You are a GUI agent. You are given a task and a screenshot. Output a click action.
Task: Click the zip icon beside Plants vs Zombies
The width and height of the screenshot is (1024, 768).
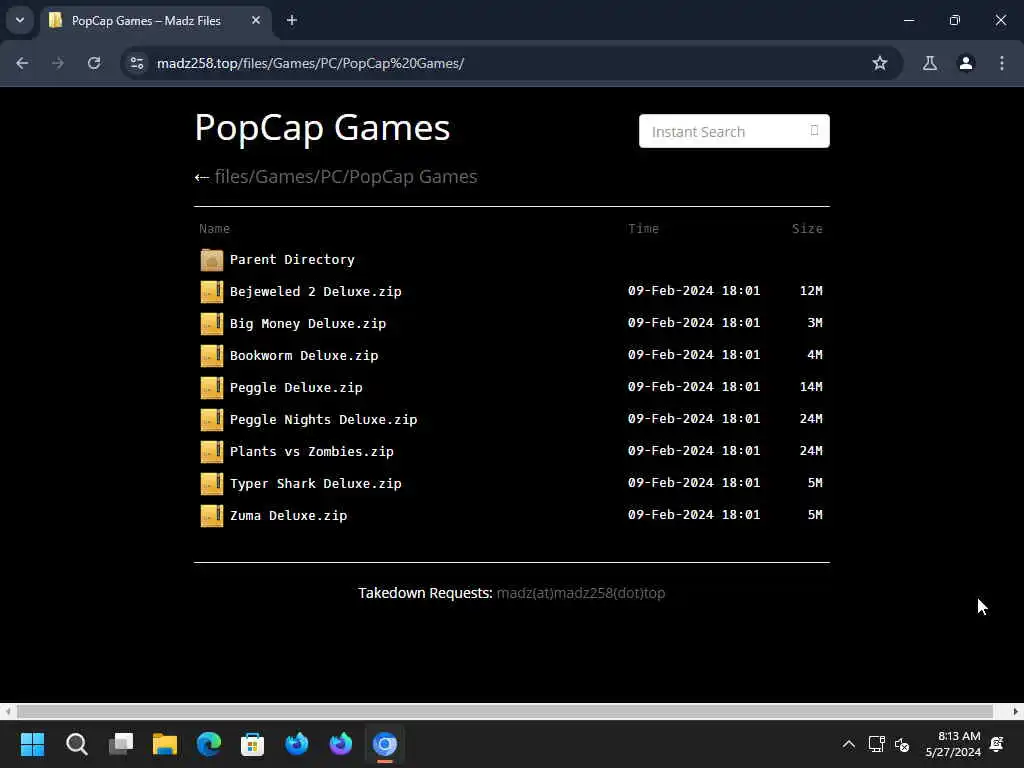(212, 452)
